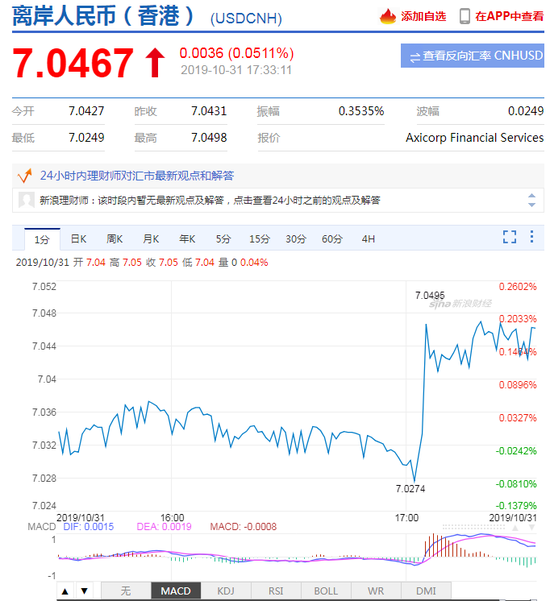Click the 16:00 time axis label
The height and width of the screenshot is (601, 550).
tap(172, 518)
